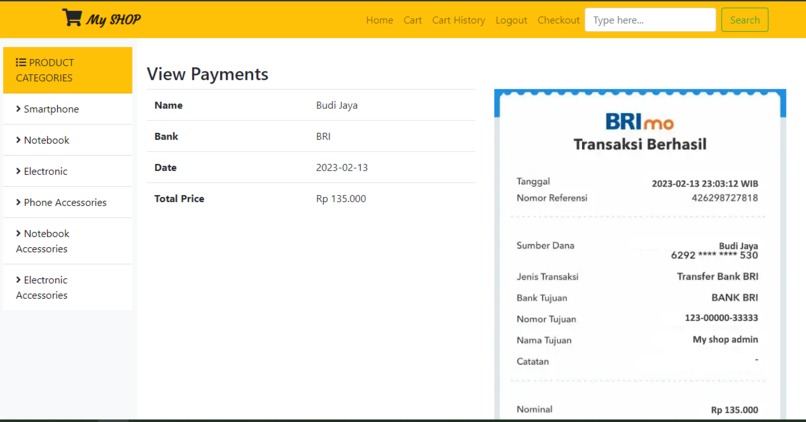Open the Checkout page

click(x=558, y=20)
